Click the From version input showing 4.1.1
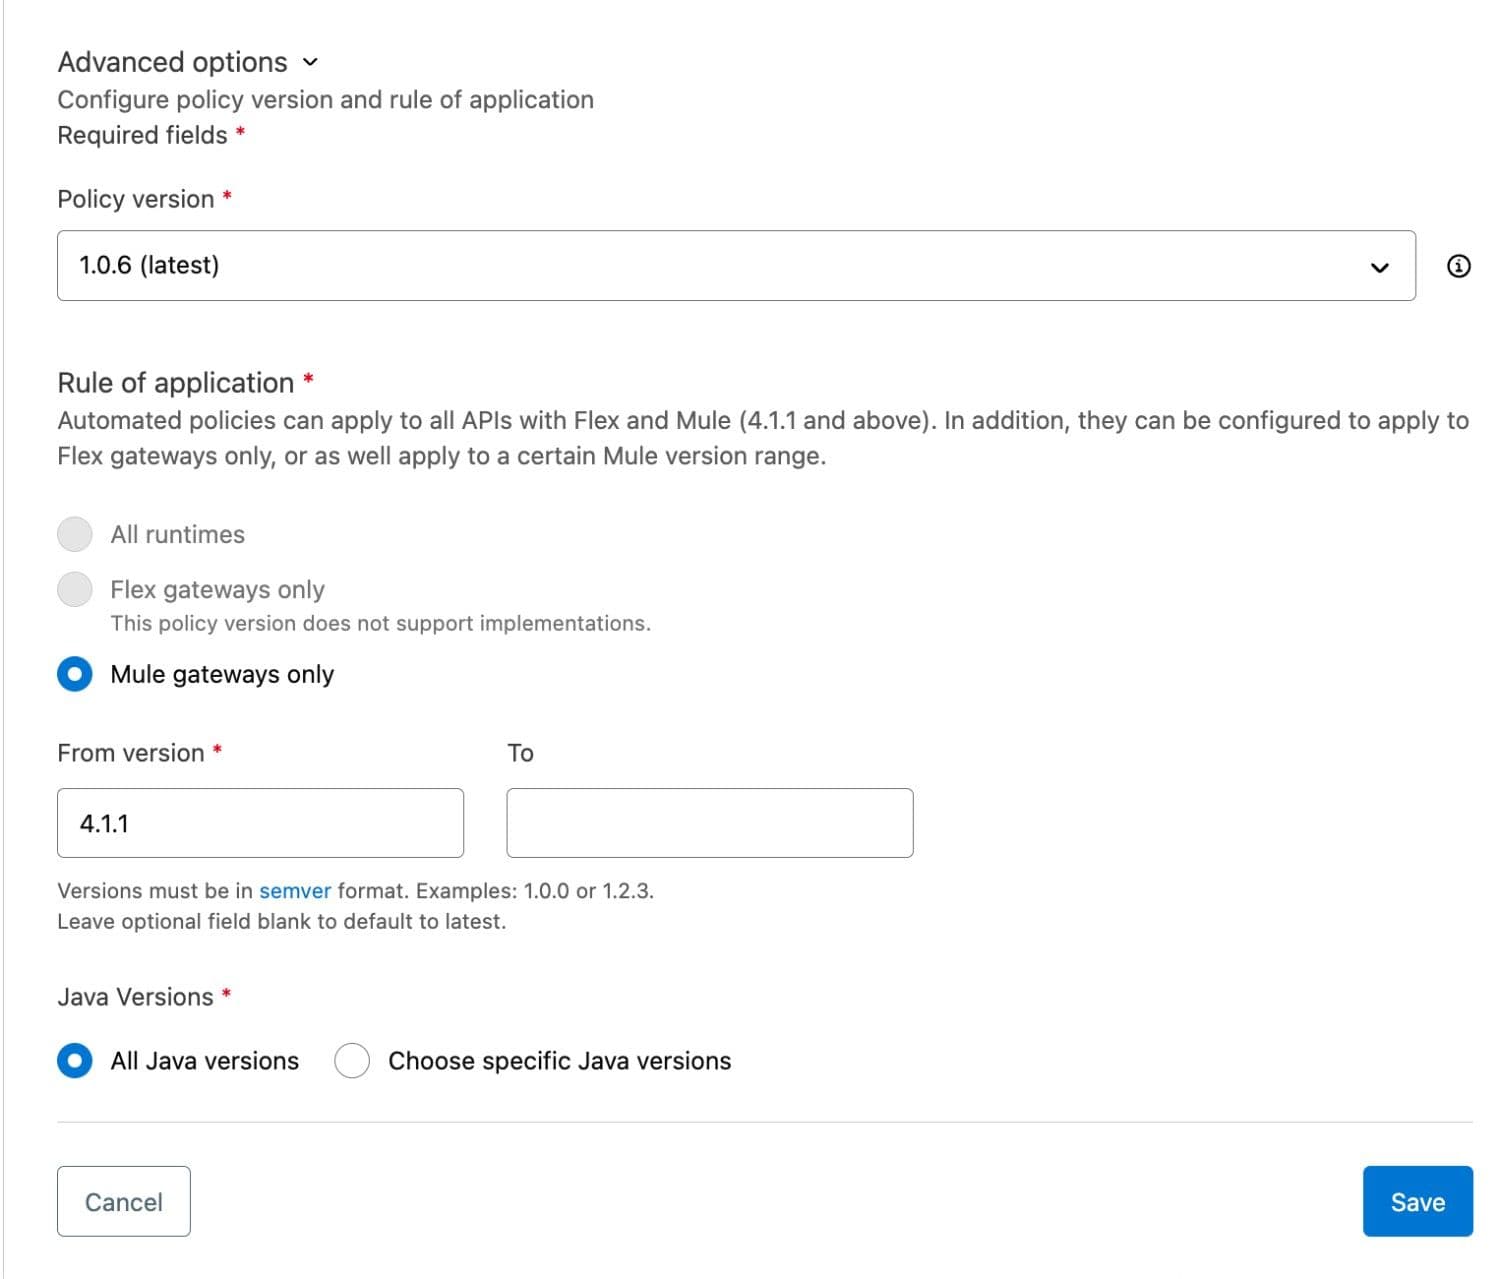The width and height of the screenshot is (1500, 1279). (x=260, y=822)
